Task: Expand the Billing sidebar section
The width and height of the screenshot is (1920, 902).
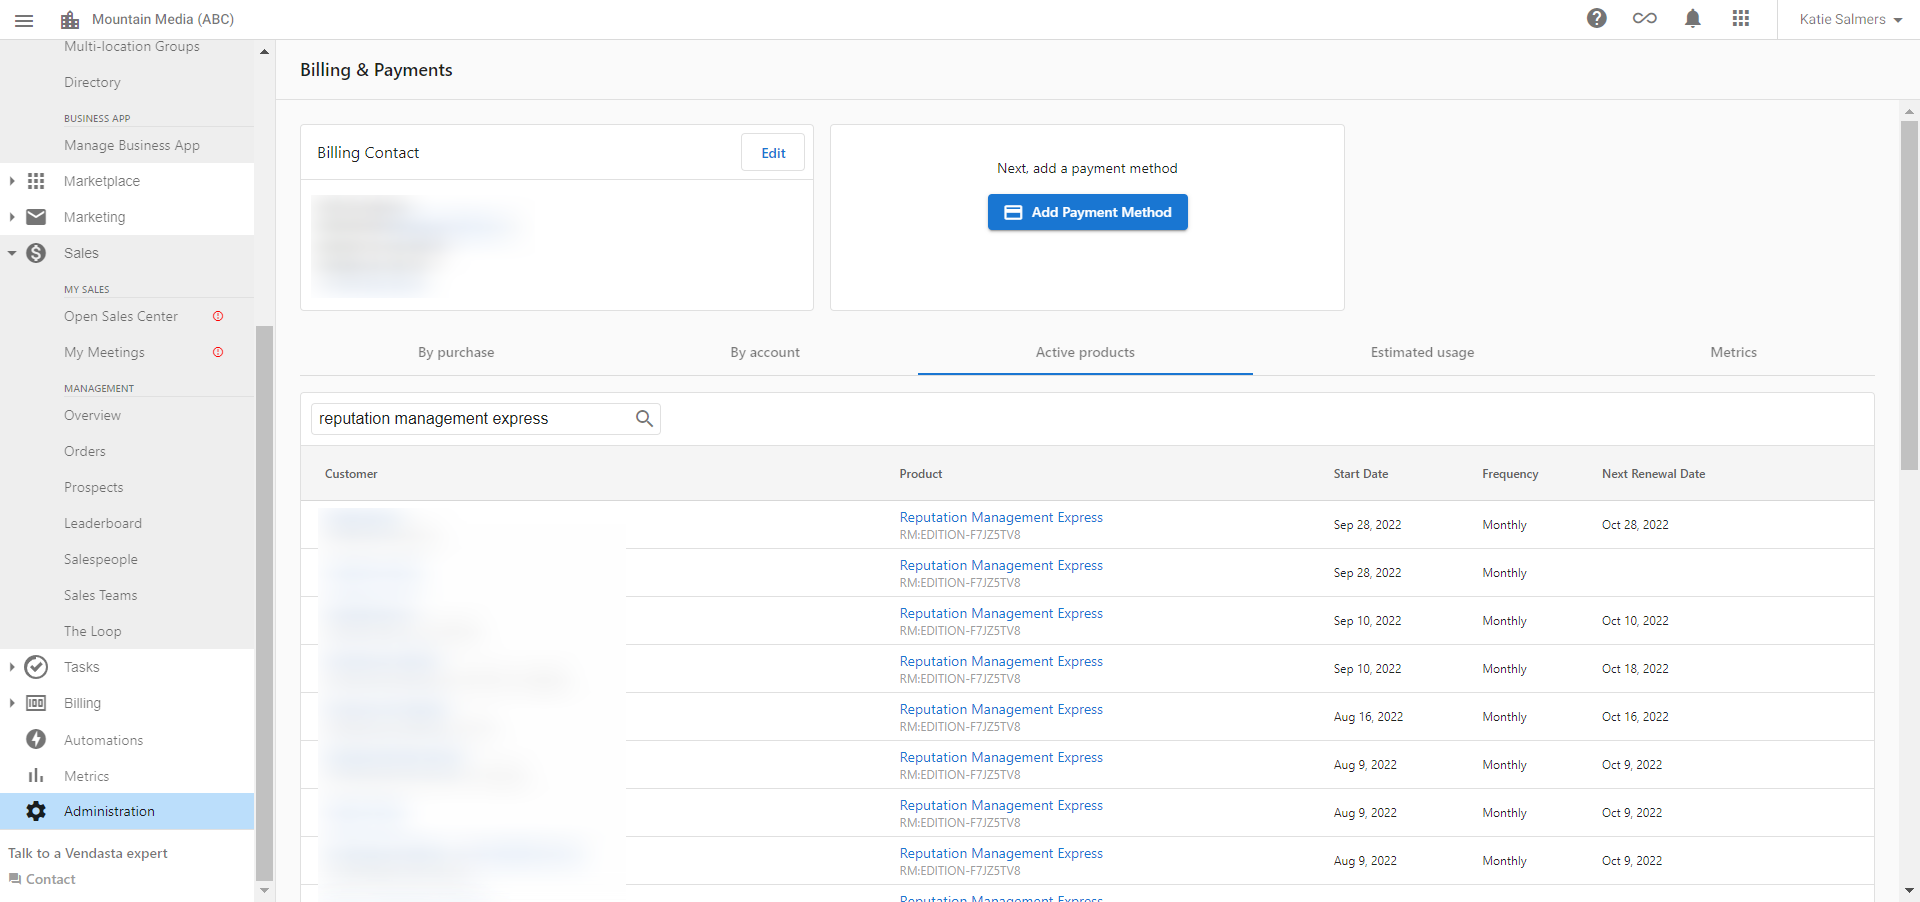Action: coord(12,703)
